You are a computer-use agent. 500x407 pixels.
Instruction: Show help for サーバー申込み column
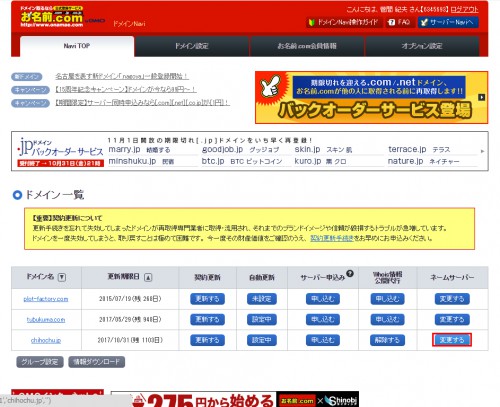(349, 273)
